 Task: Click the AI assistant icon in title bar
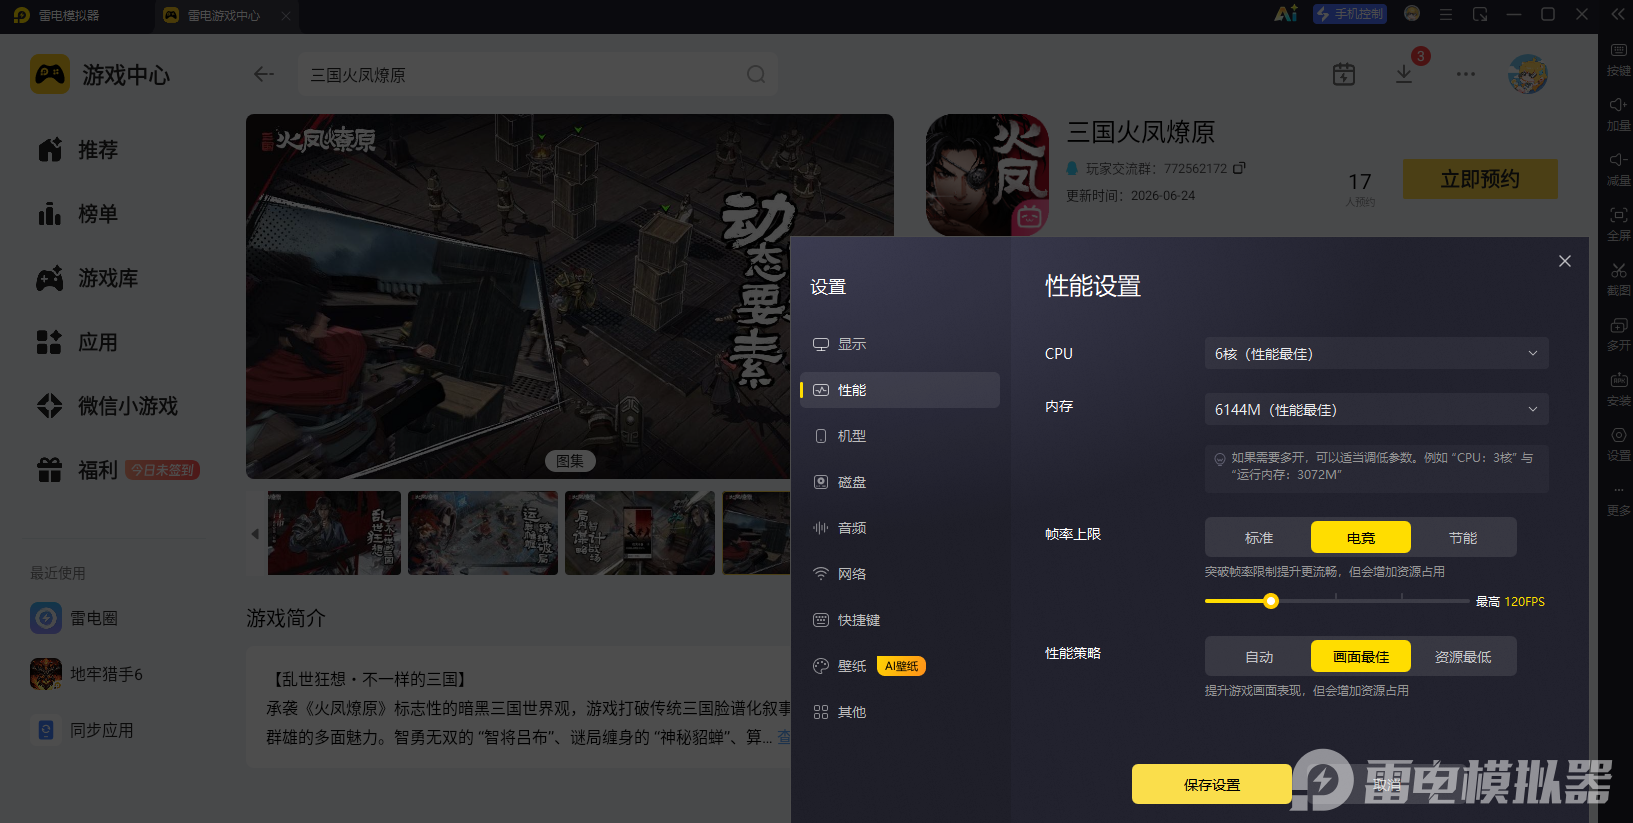[1286, 14]
